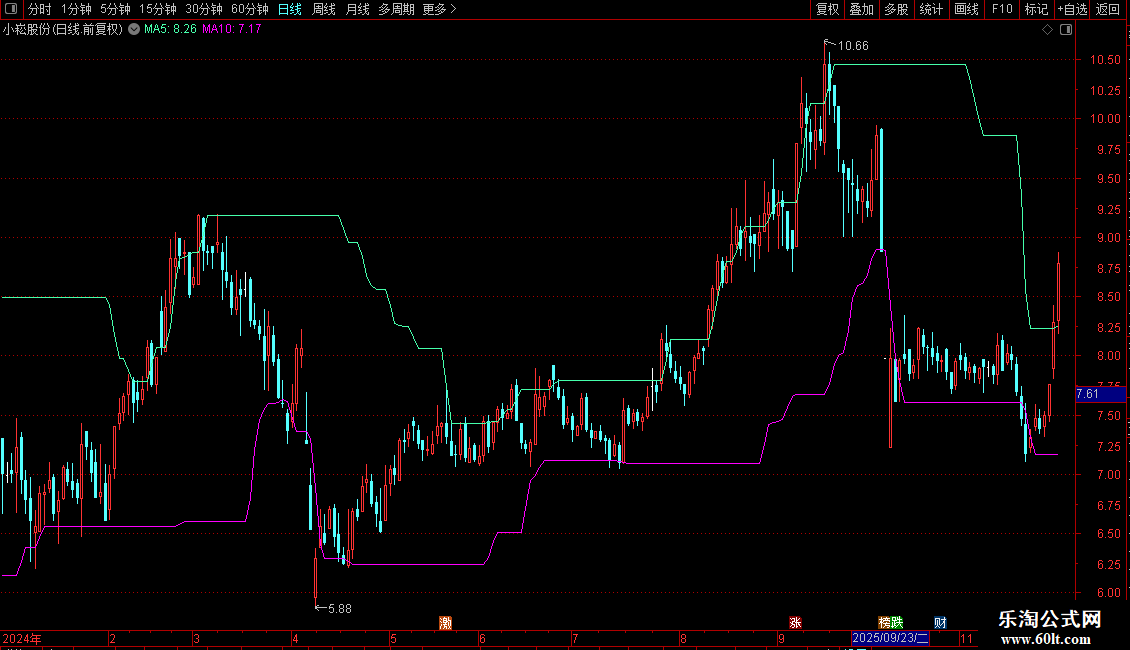Click the 2025/09/23/二 date marker
Viewport: 1130px width, 650px height.
click(890, 638)
